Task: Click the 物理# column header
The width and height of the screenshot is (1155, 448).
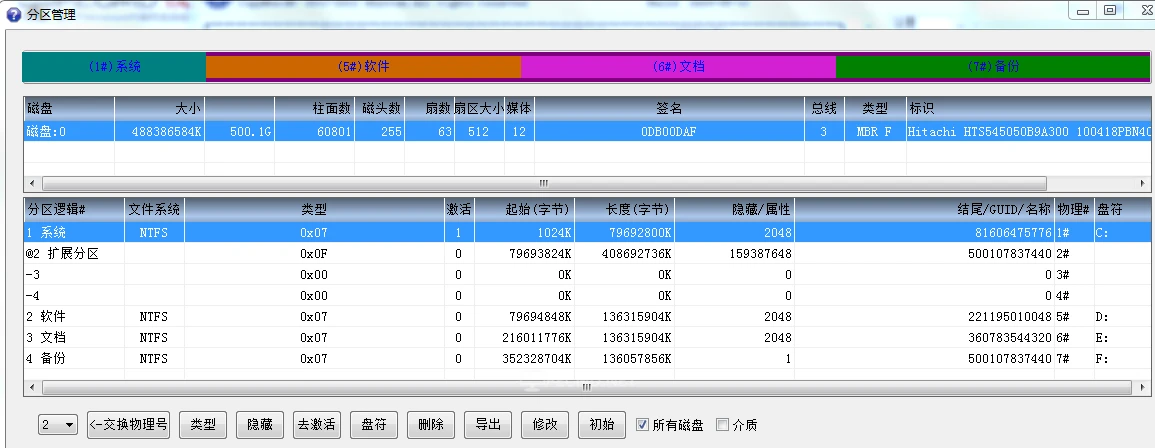Action: pyautogui.click(x=1075, y=209)
